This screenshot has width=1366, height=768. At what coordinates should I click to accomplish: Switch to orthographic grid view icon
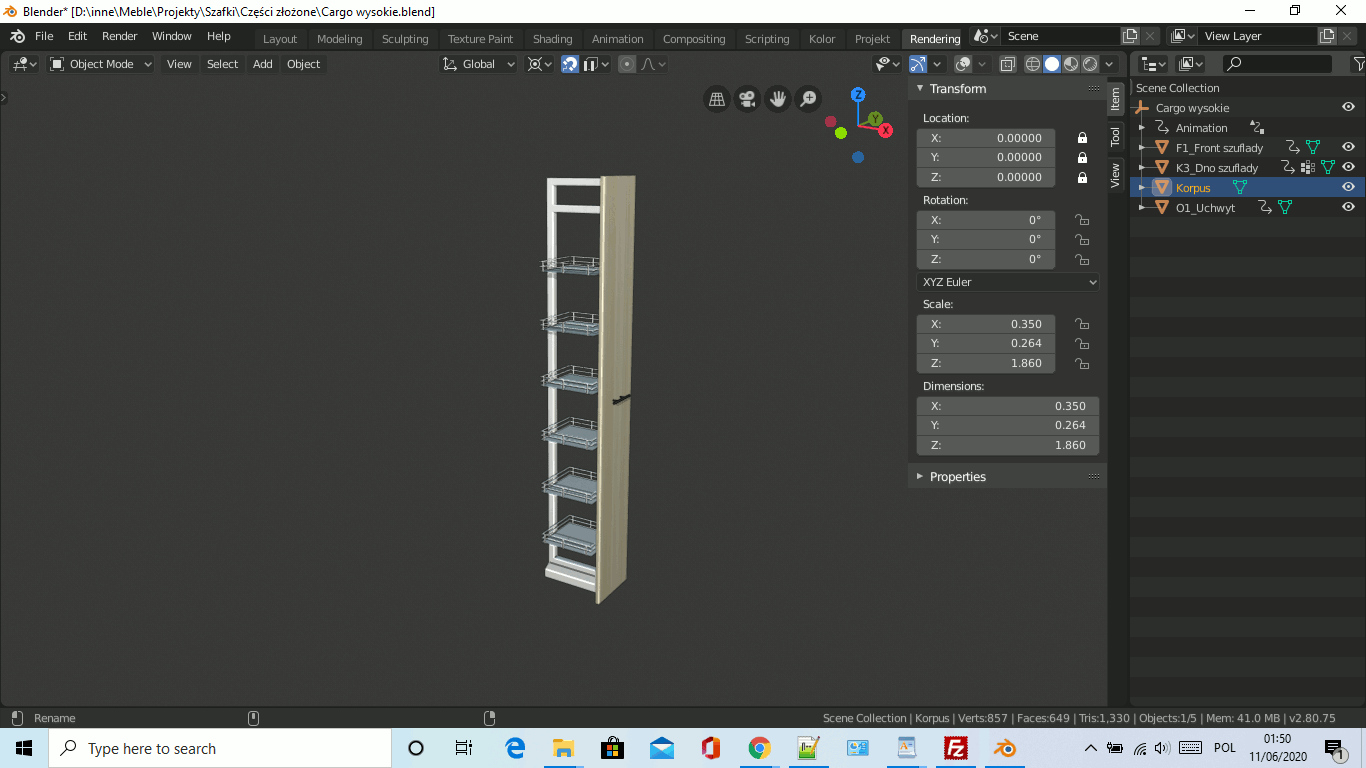(x=716, y=99)
